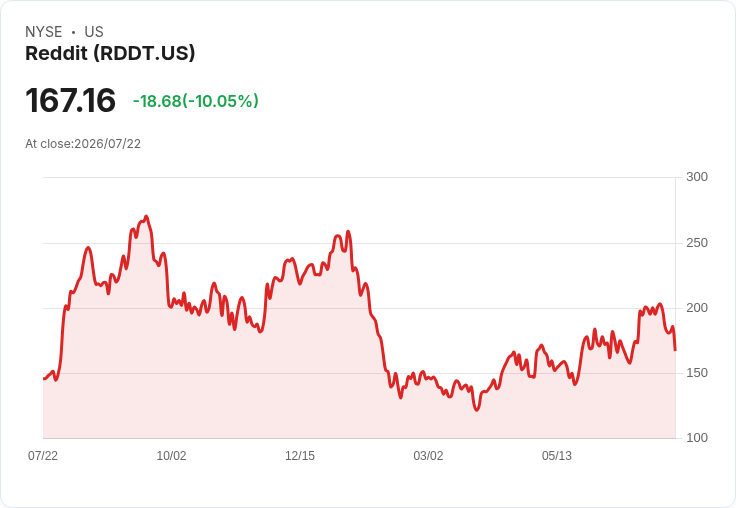This screenshot has height=508, width=736.
Task: Click the 07/22 x-axis date label
Action: [x=43, y=455]
